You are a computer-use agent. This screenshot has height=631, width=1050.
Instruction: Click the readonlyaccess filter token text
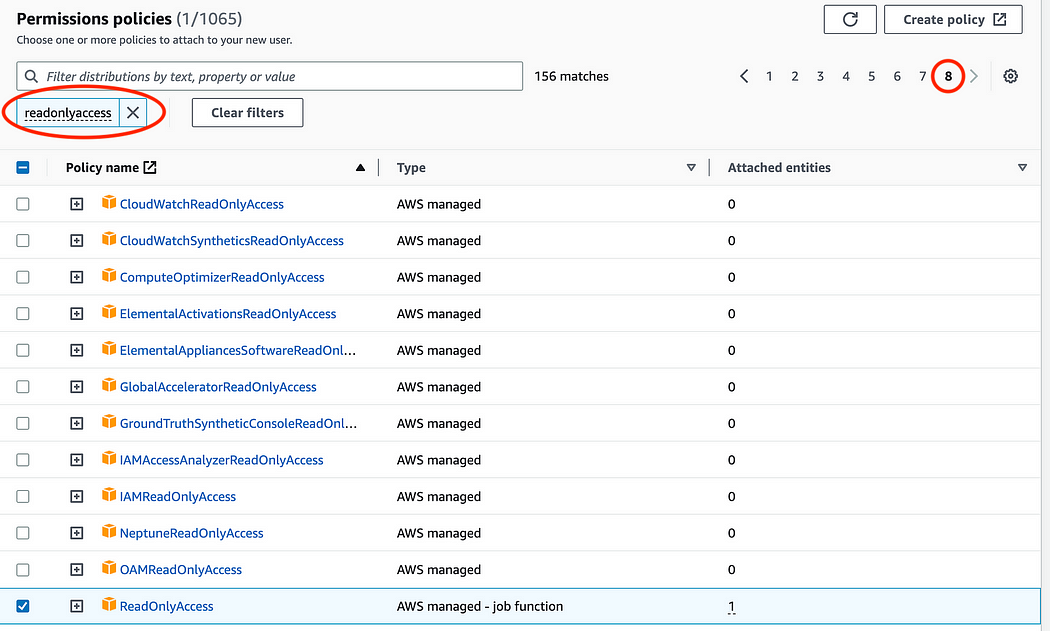tap(68, 113)
